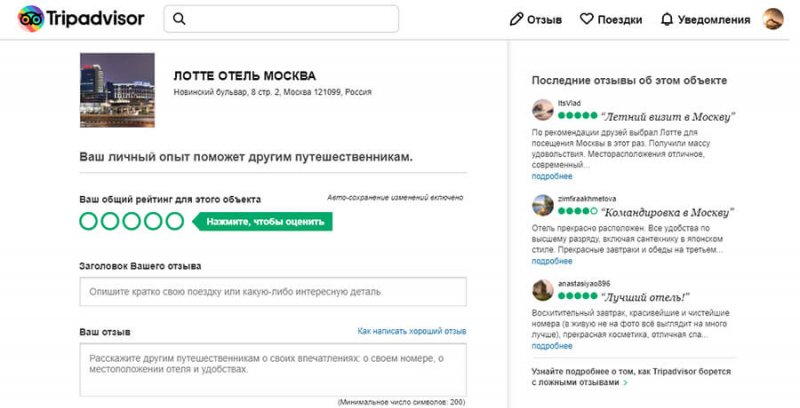Click the Заголовок Вашего отзыва field

[273, 292]
